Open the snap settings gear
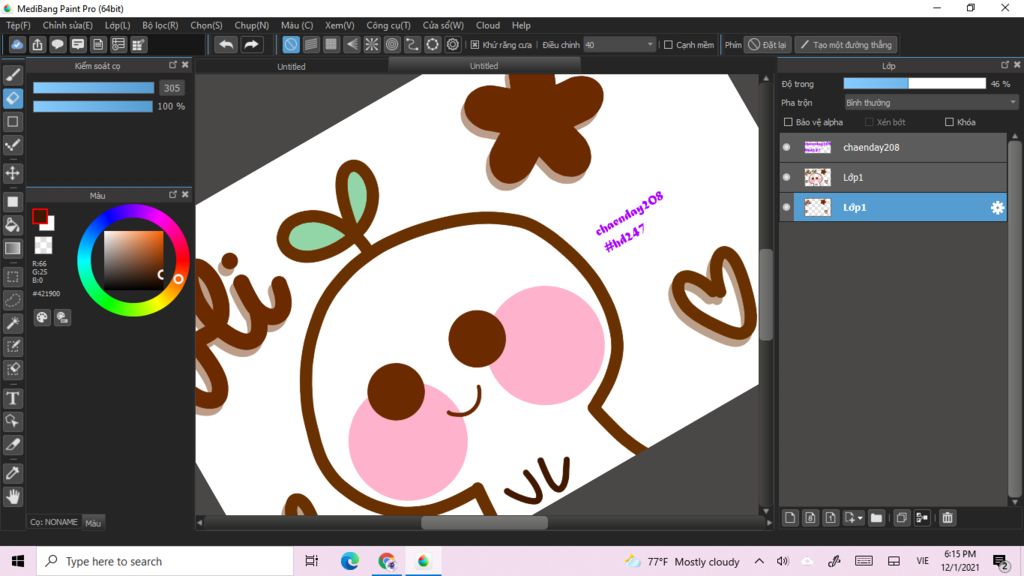This screenshot has height=576, width=1024. pyautogui.click(x=453, y=44)
